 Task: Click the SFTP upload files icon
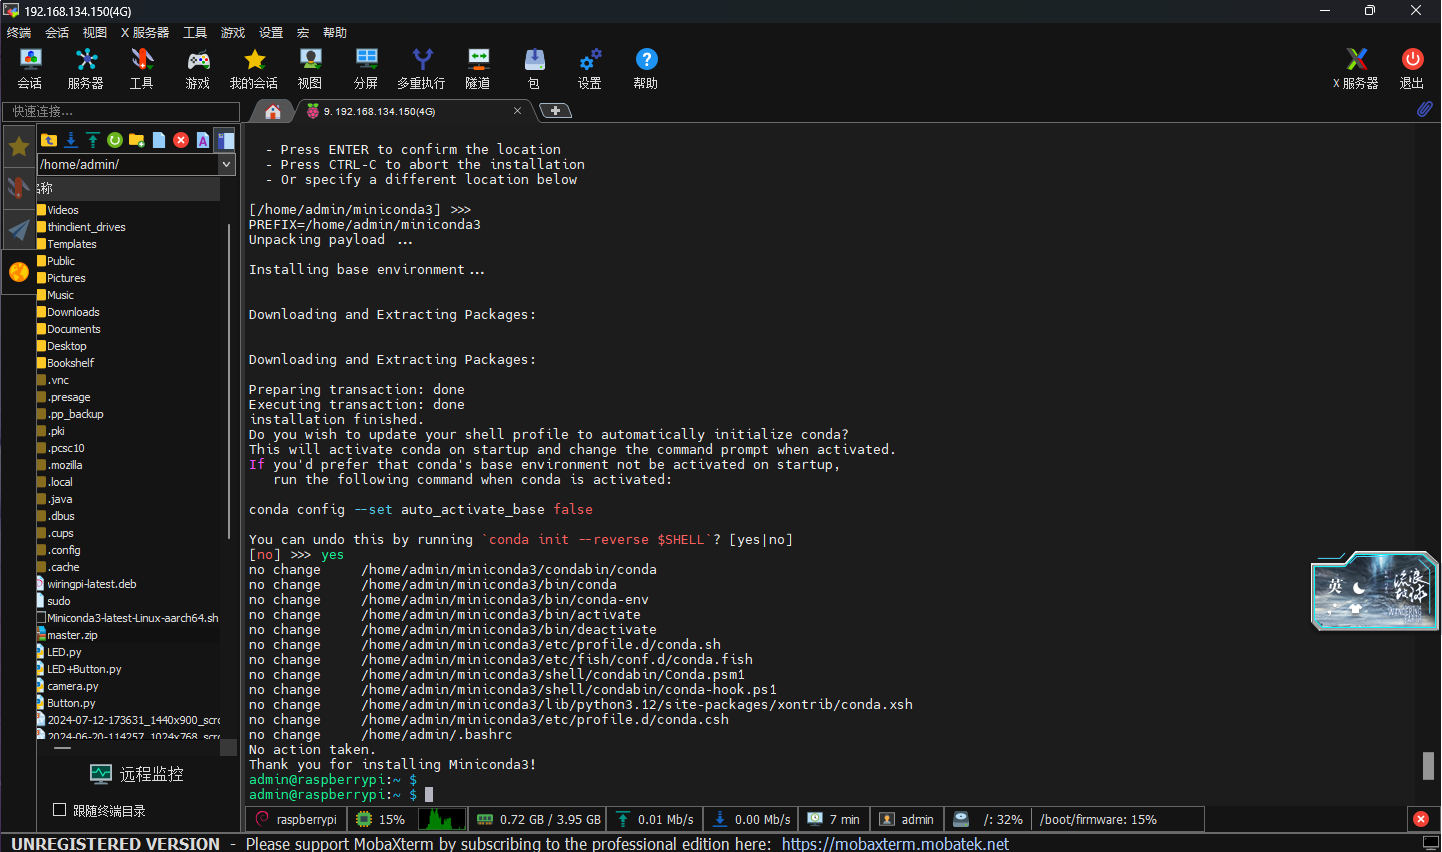(93, 140)
